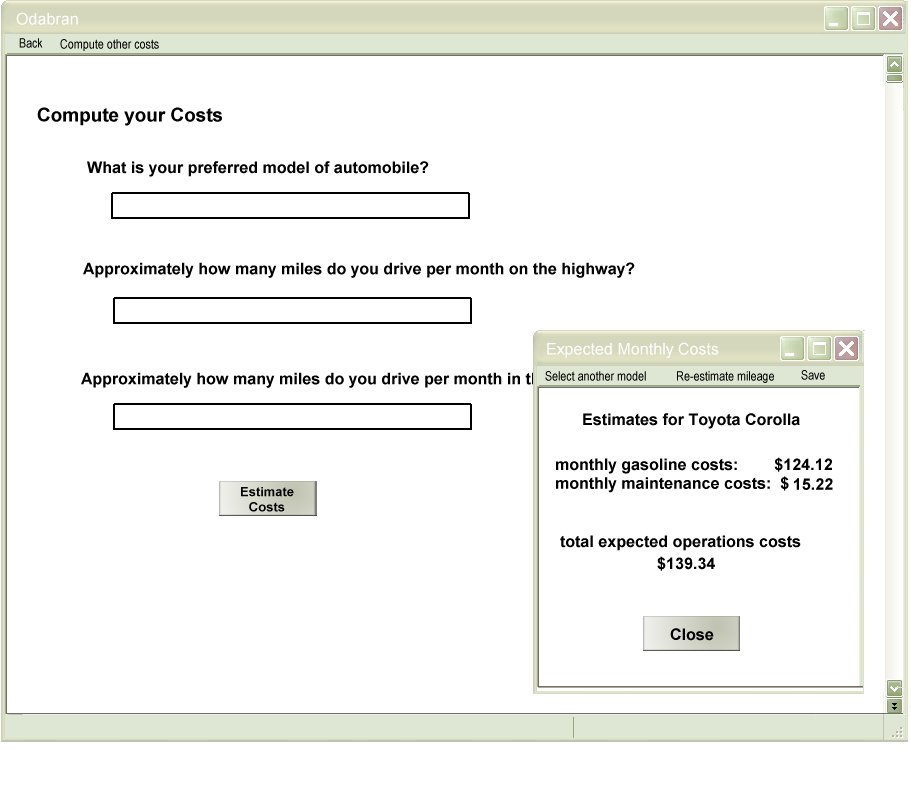911x790 pixels.
Task: Click the preferred automobile model input field
Action: tap(290, 206)
